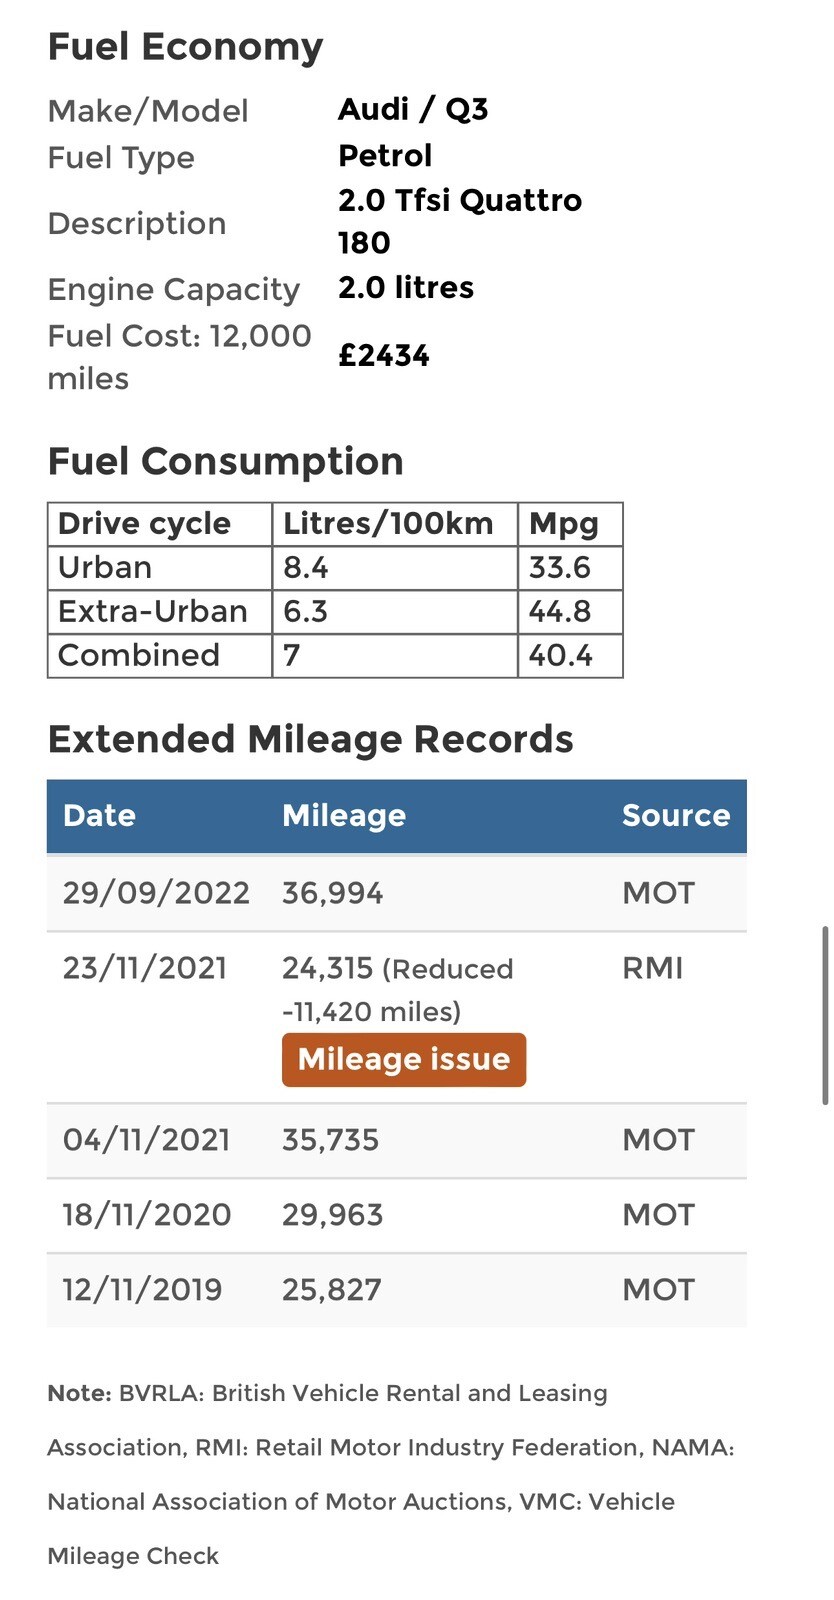Click the Urban drive cycle cell
Screen dimensions: 834x1600
pyautogui.click(x=160, y=567)
